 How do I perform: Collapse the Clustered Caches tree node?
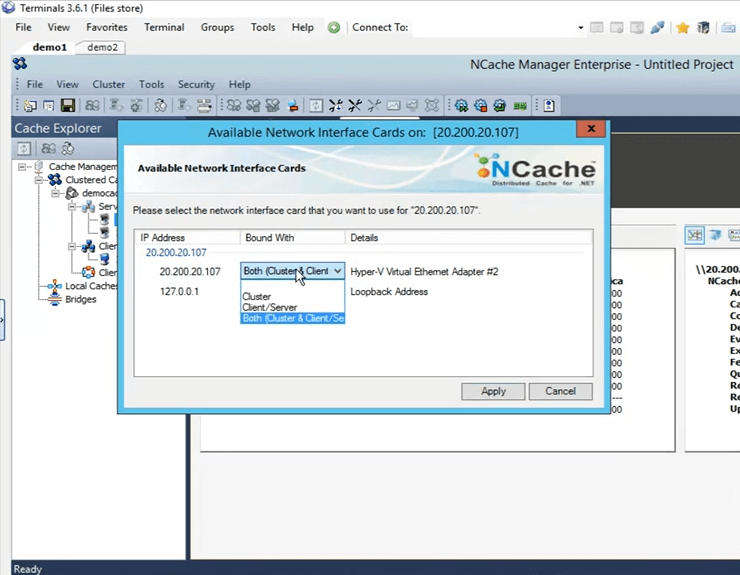tap(39, 180)
